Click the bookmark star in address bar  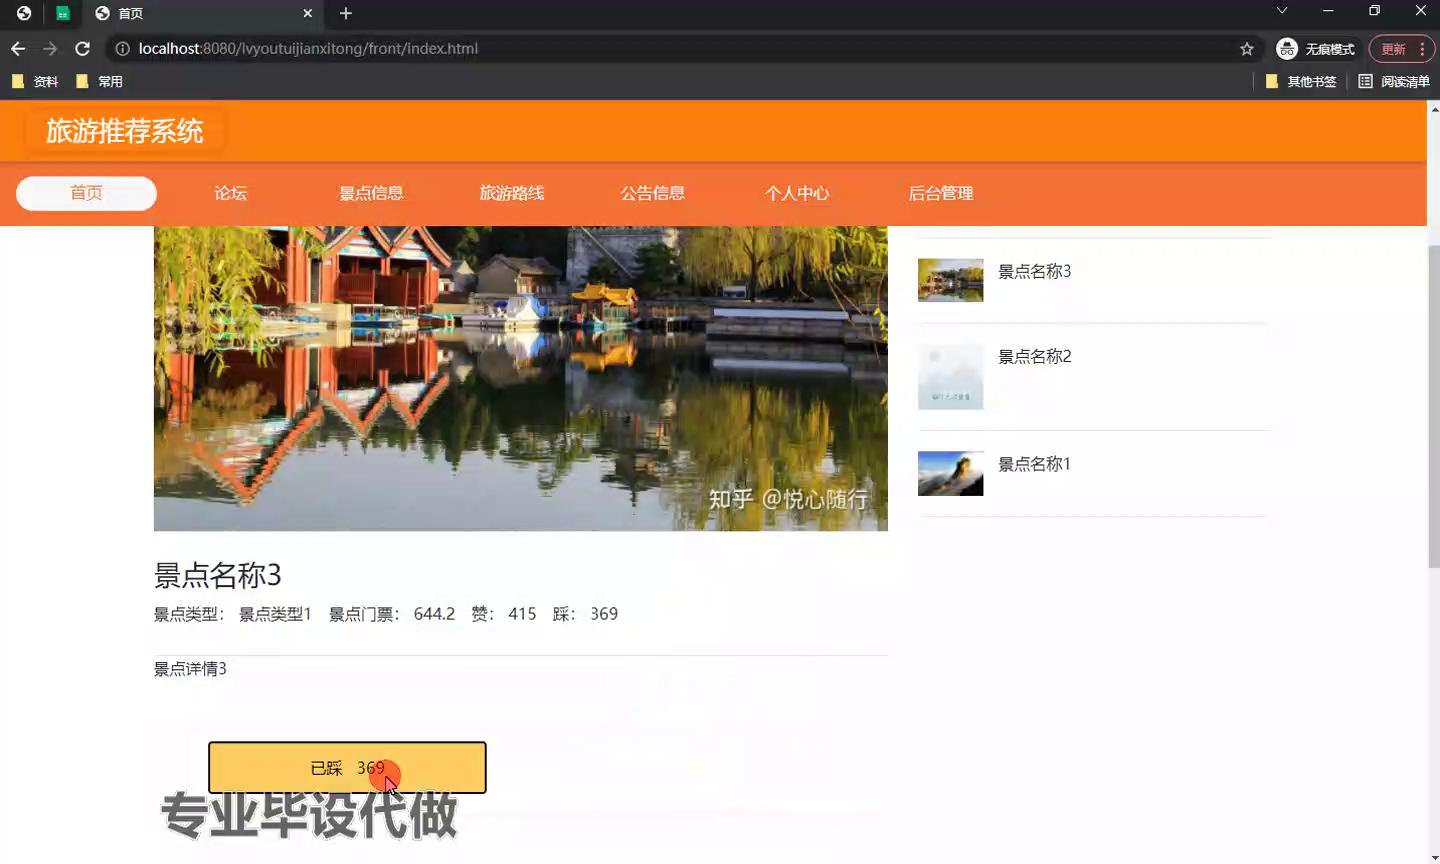(1247, 48)
